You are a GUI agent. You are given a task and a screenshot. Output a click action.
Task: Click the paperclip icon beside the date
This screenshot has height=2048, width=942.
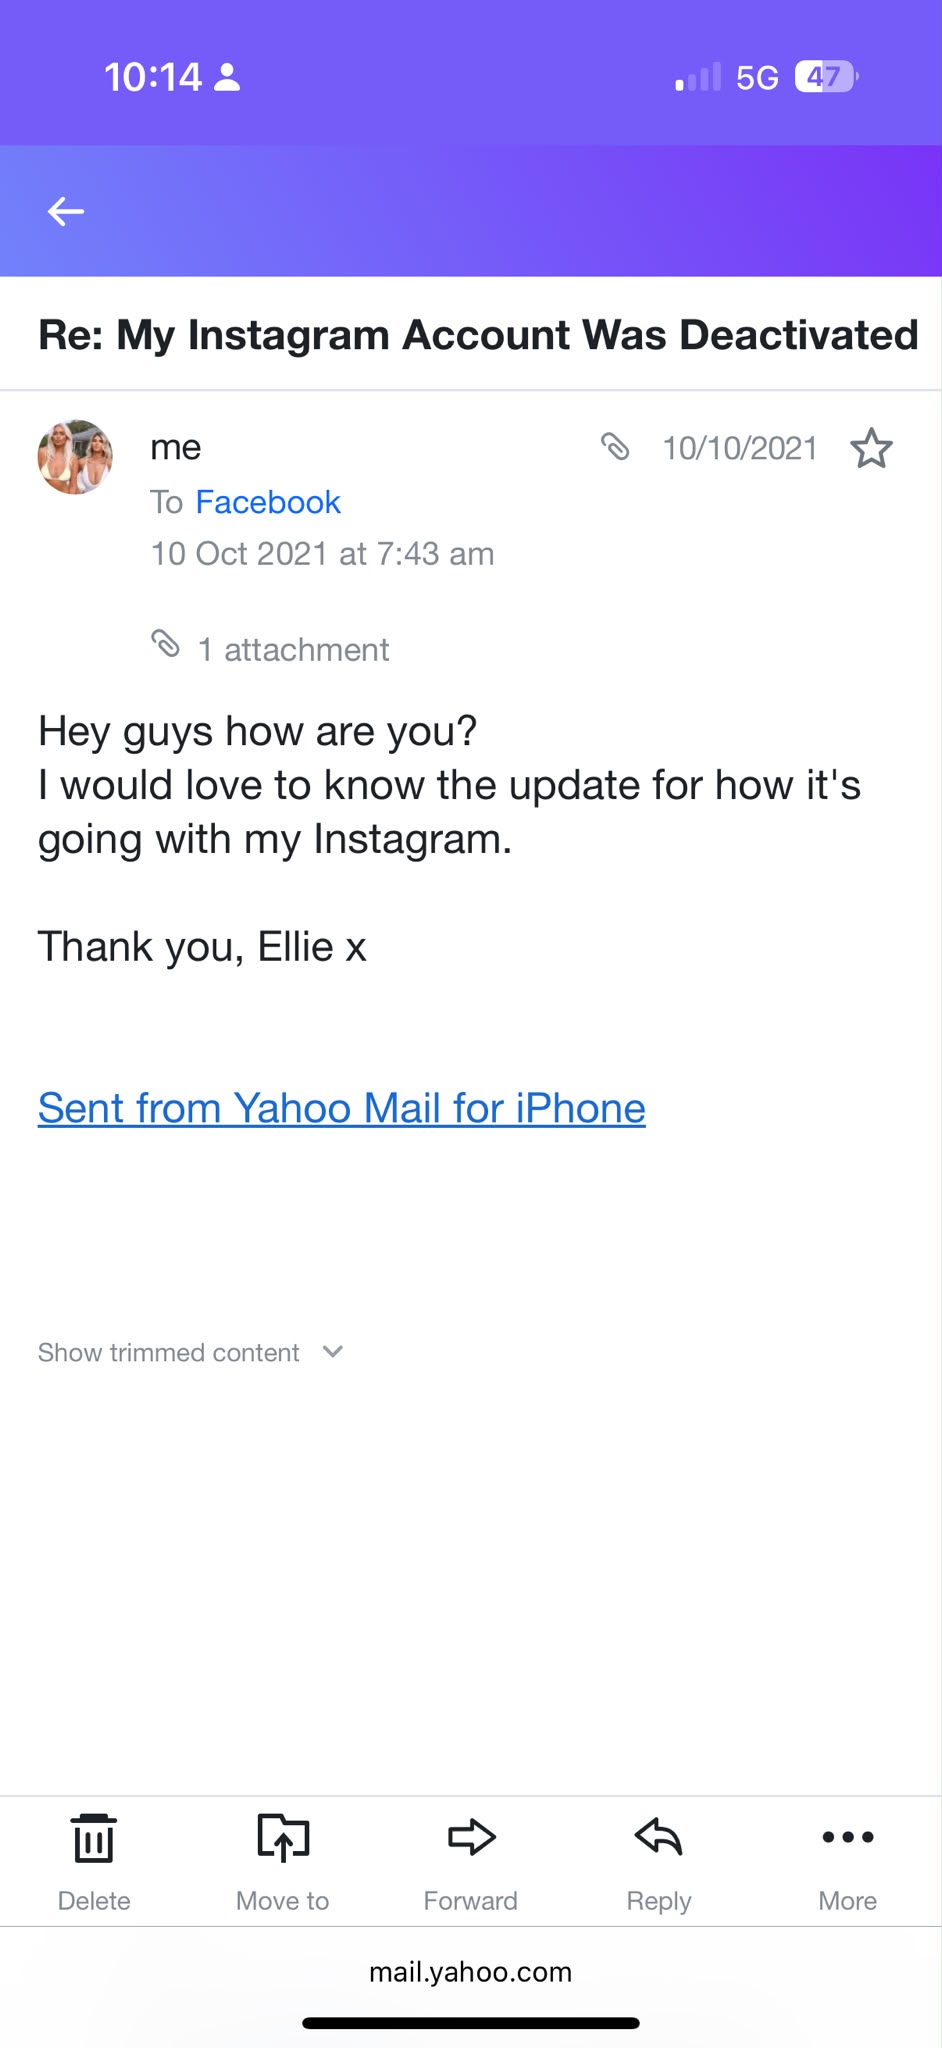tap(615, 446)
